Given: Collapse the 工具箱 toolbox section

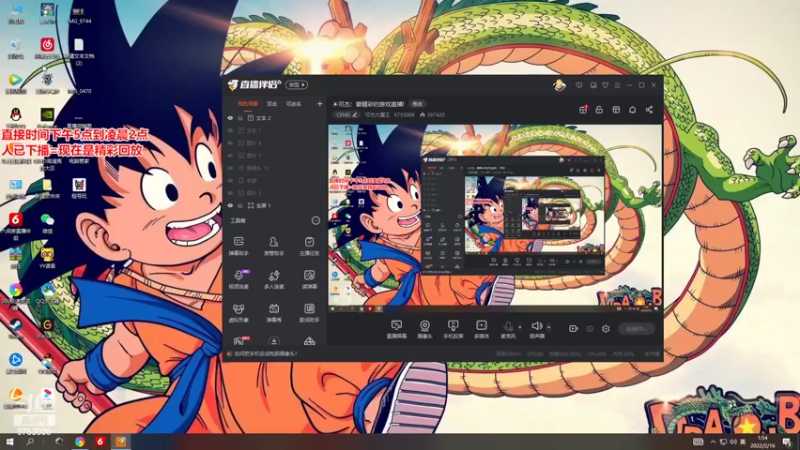Looking at the screenshot, I should [x=316, y=220].
